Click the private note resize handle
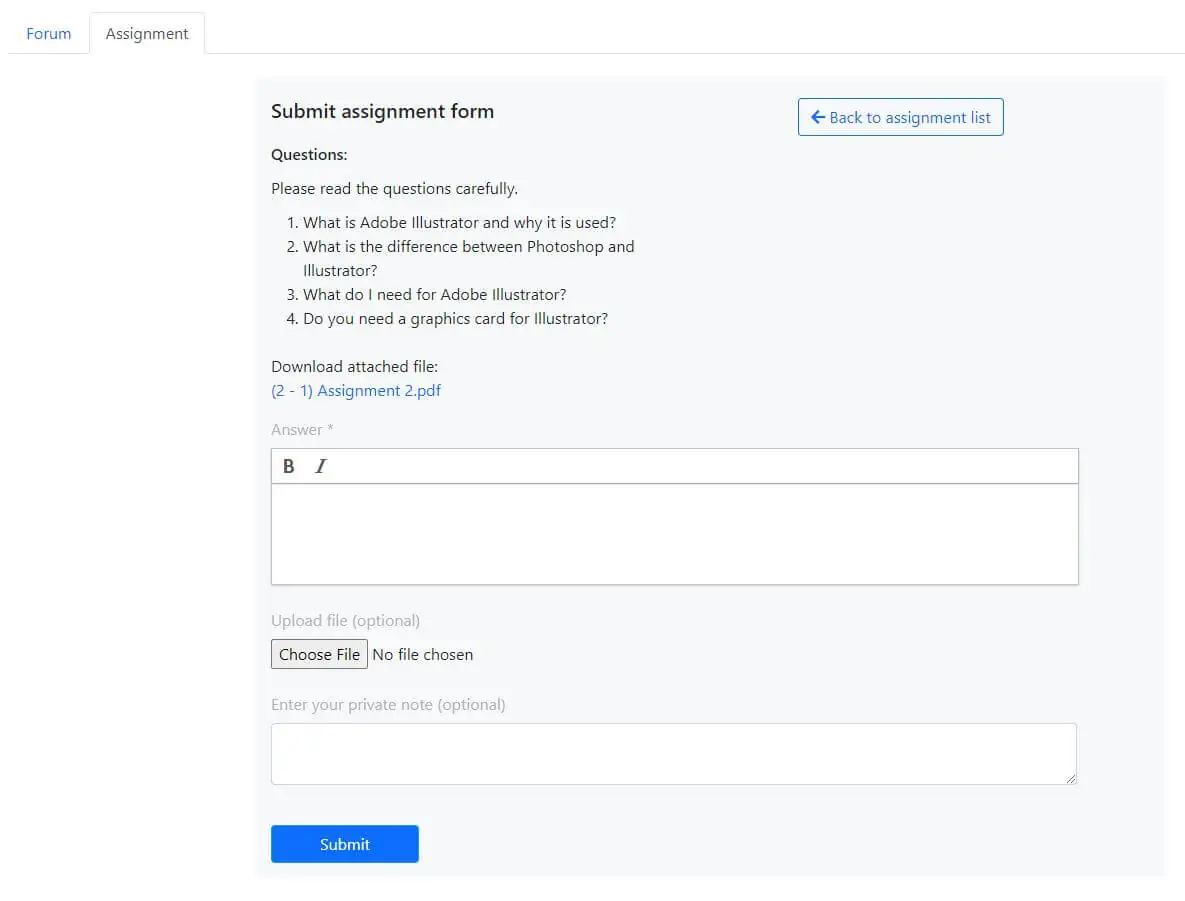1185x901 pixels. pyautogui.click(x=1071, y=778)
